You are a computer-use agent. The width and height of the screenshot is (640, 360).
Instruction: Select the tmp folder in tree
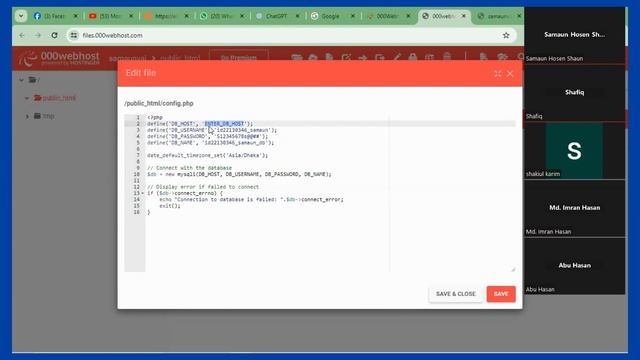[x=44, y=116]
